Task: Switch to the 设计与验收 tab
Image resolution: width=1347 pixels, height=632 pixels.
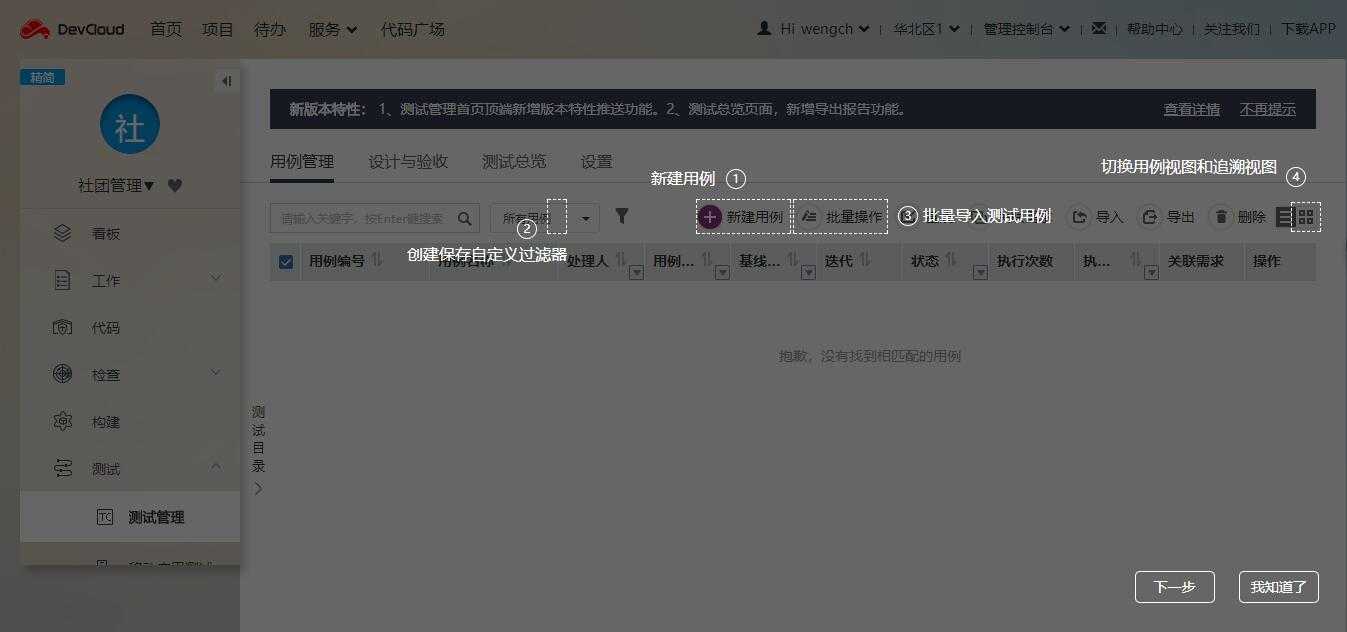Action: coord(408,162)
